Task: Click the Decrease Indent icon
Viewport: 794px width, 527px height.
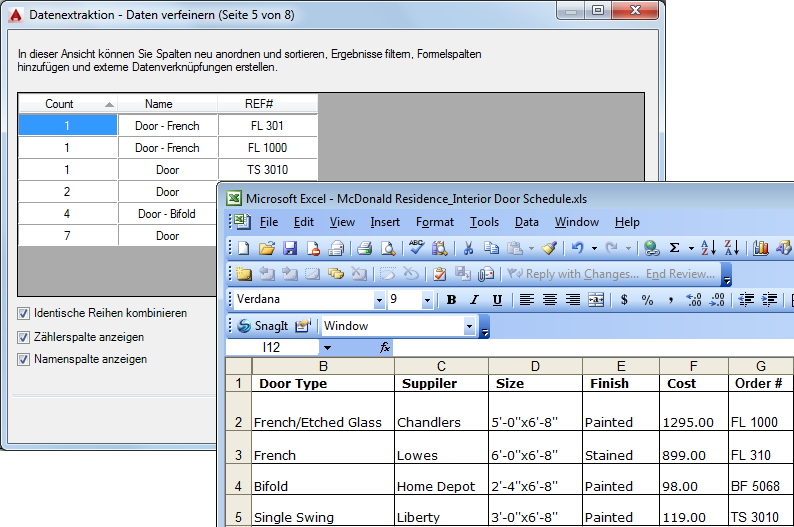Action: click(x=746, y=300)
